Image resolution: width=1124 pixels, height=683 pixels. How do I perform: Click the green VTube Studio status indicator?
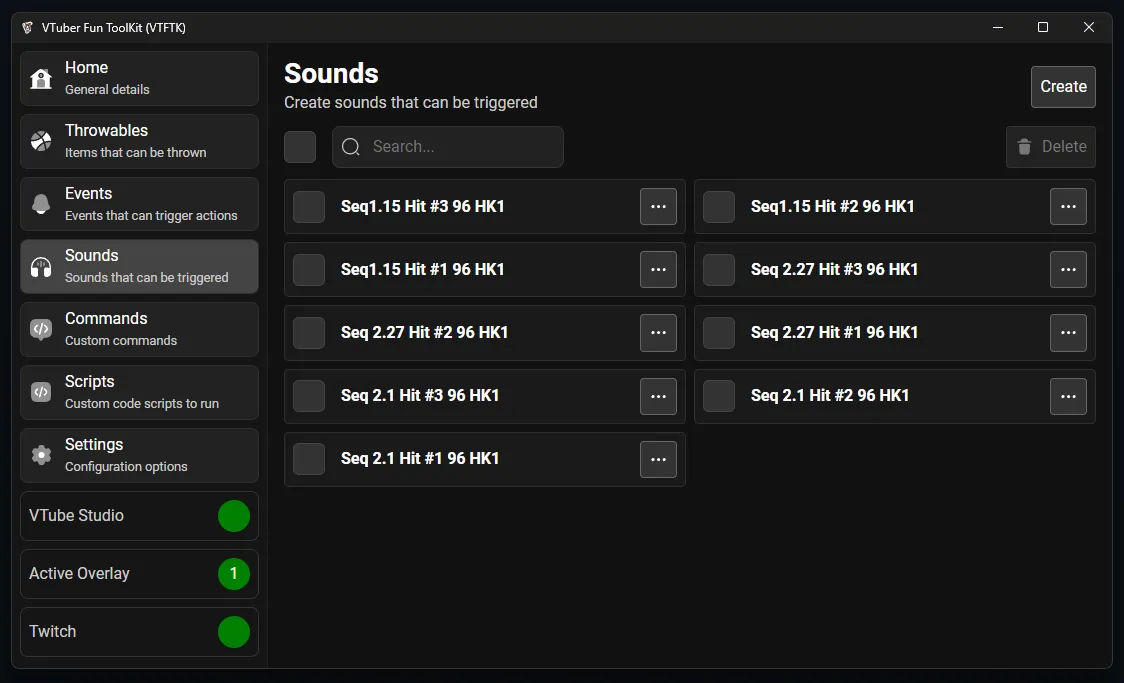(x=234, y=516)
